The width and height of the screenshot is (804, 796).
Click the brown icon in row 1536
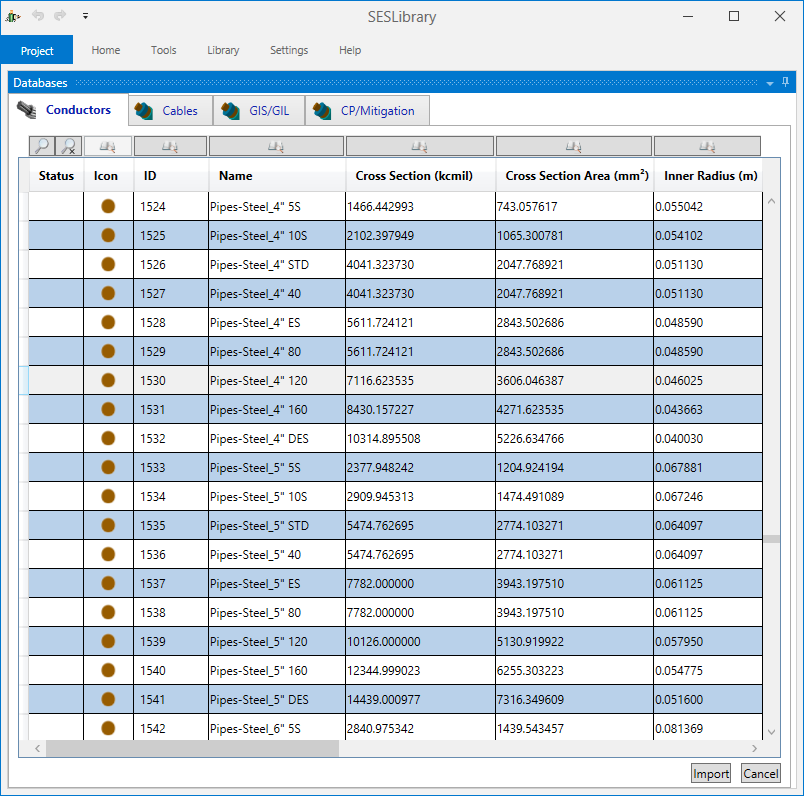point(108,554)
